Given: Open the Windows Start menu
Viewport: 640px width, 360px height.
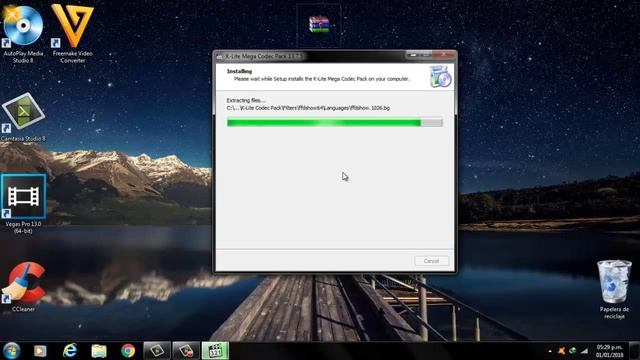Looking at the screenshot, I should coord(11,351).
